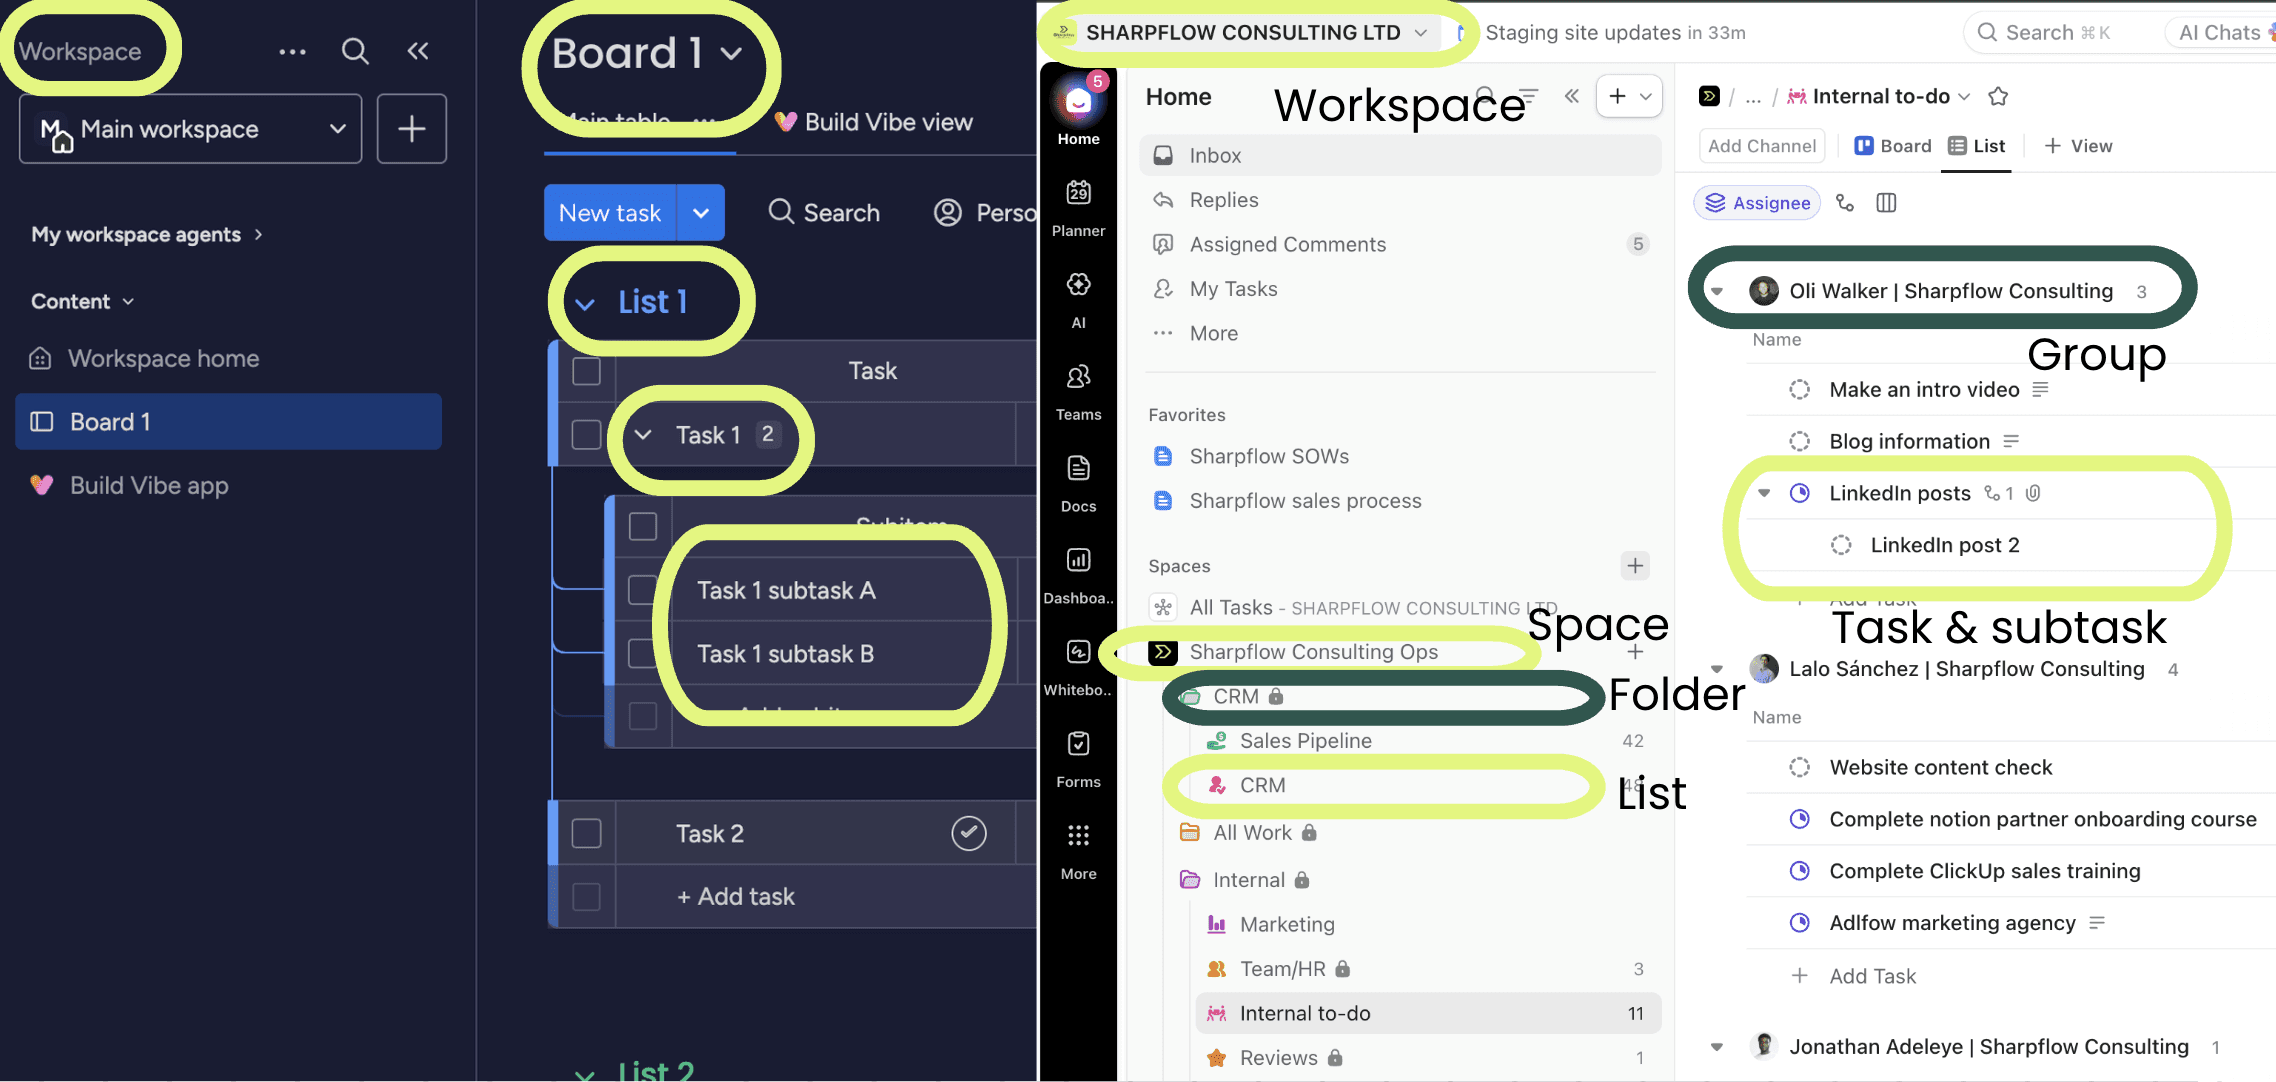Collapse the LinkedIn posts subtask arrow
Image resolution: width=2276 pixels, height=1082 pixels.
coord(1764,493)
